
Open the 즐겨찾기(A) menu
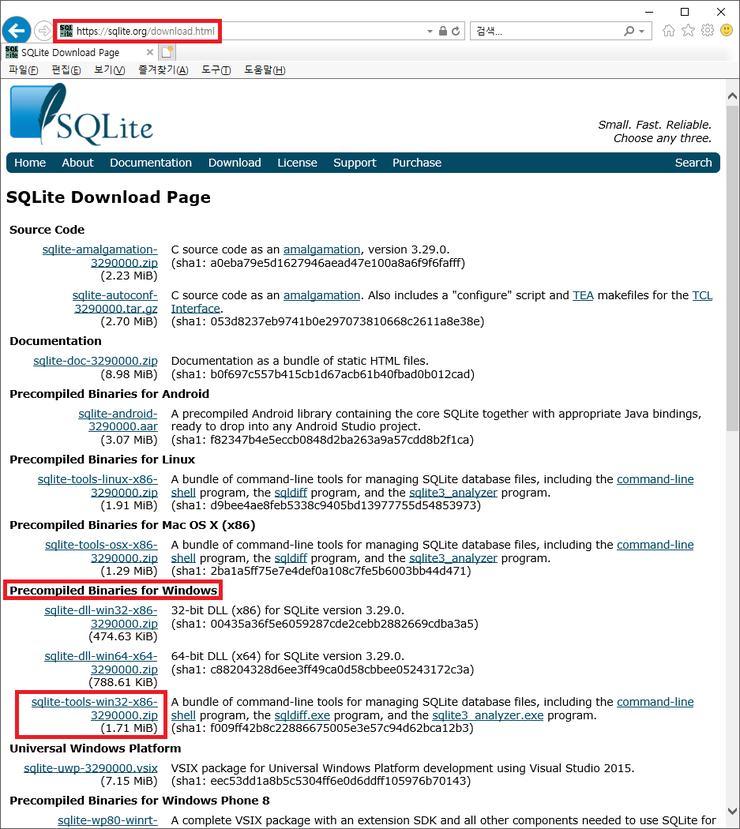point(162,70)
